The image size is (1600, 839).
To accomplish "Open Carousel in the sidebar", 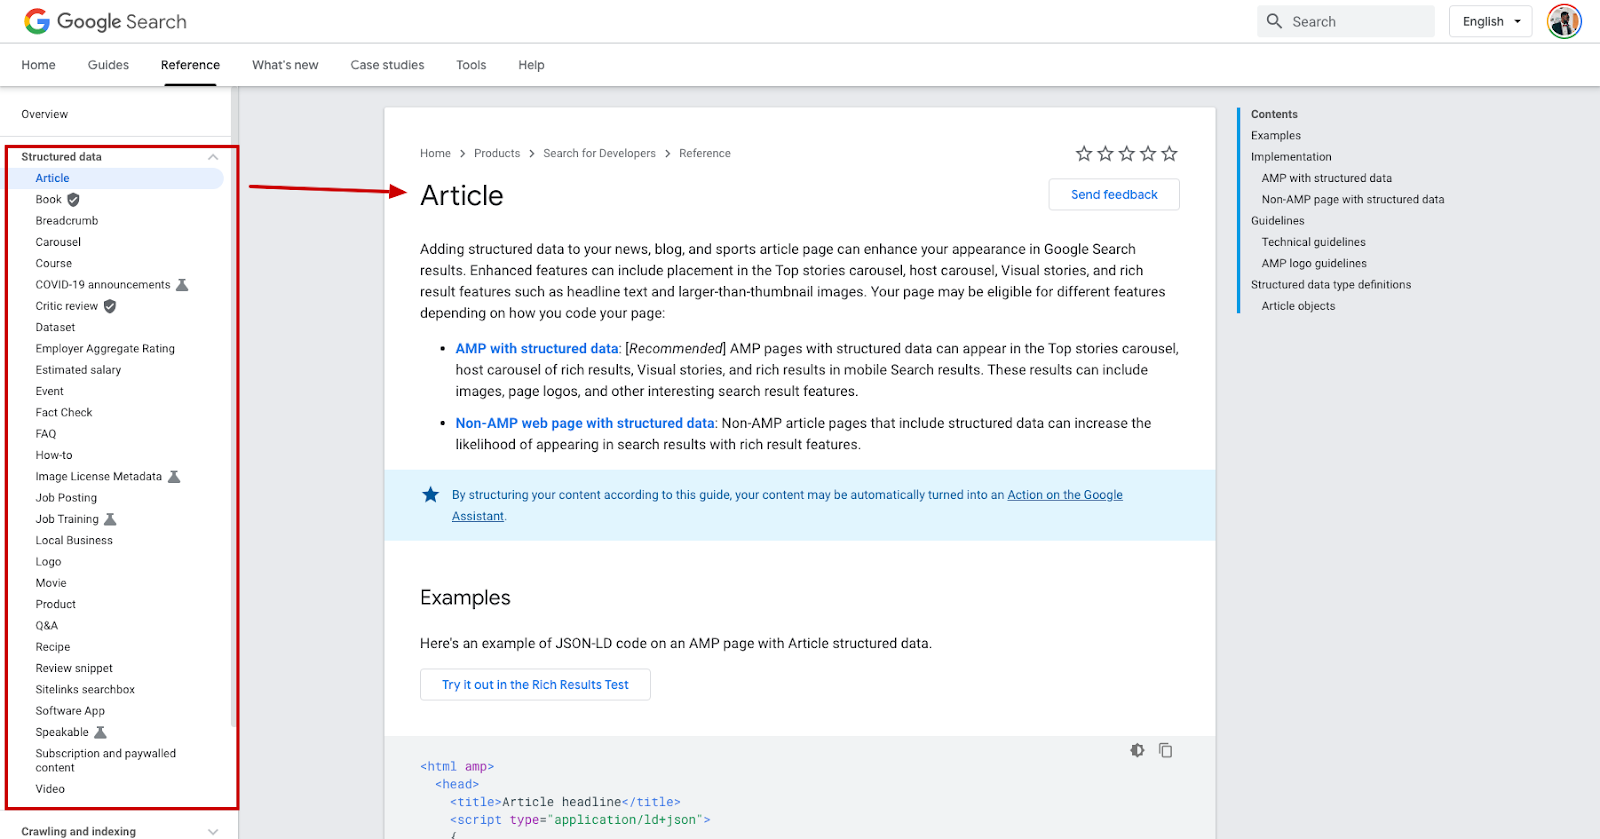I will click(x=58, y=243).
